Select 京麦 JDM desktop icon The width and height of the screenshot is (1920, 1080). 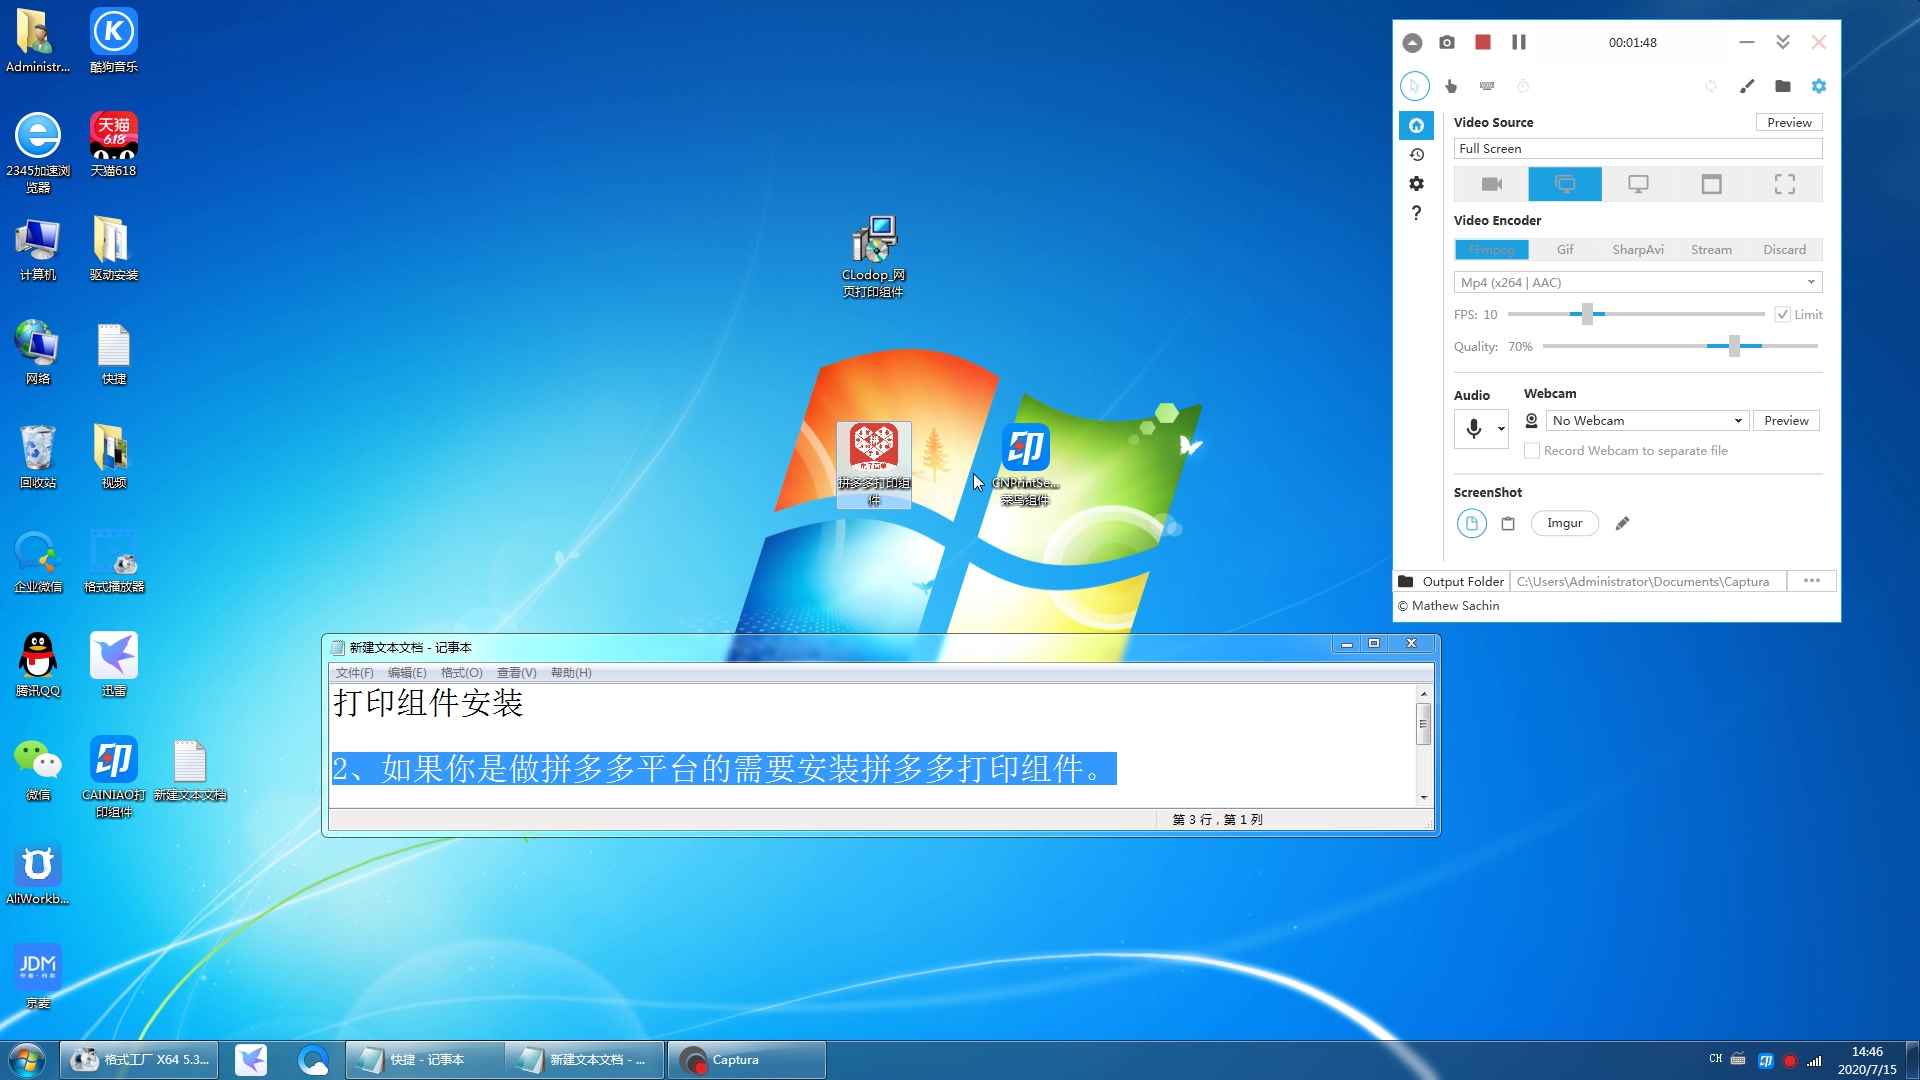[38, 976]
